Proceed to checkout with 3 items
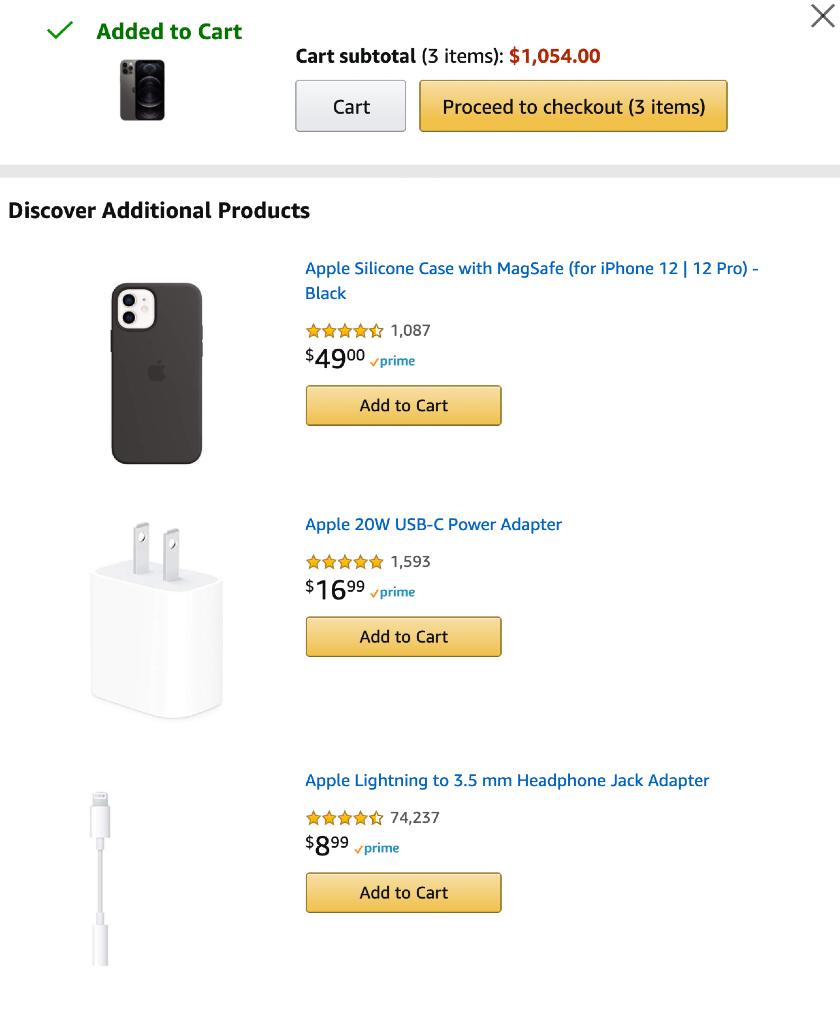Viewport: 840px width, 1020px height. (573, 106)
